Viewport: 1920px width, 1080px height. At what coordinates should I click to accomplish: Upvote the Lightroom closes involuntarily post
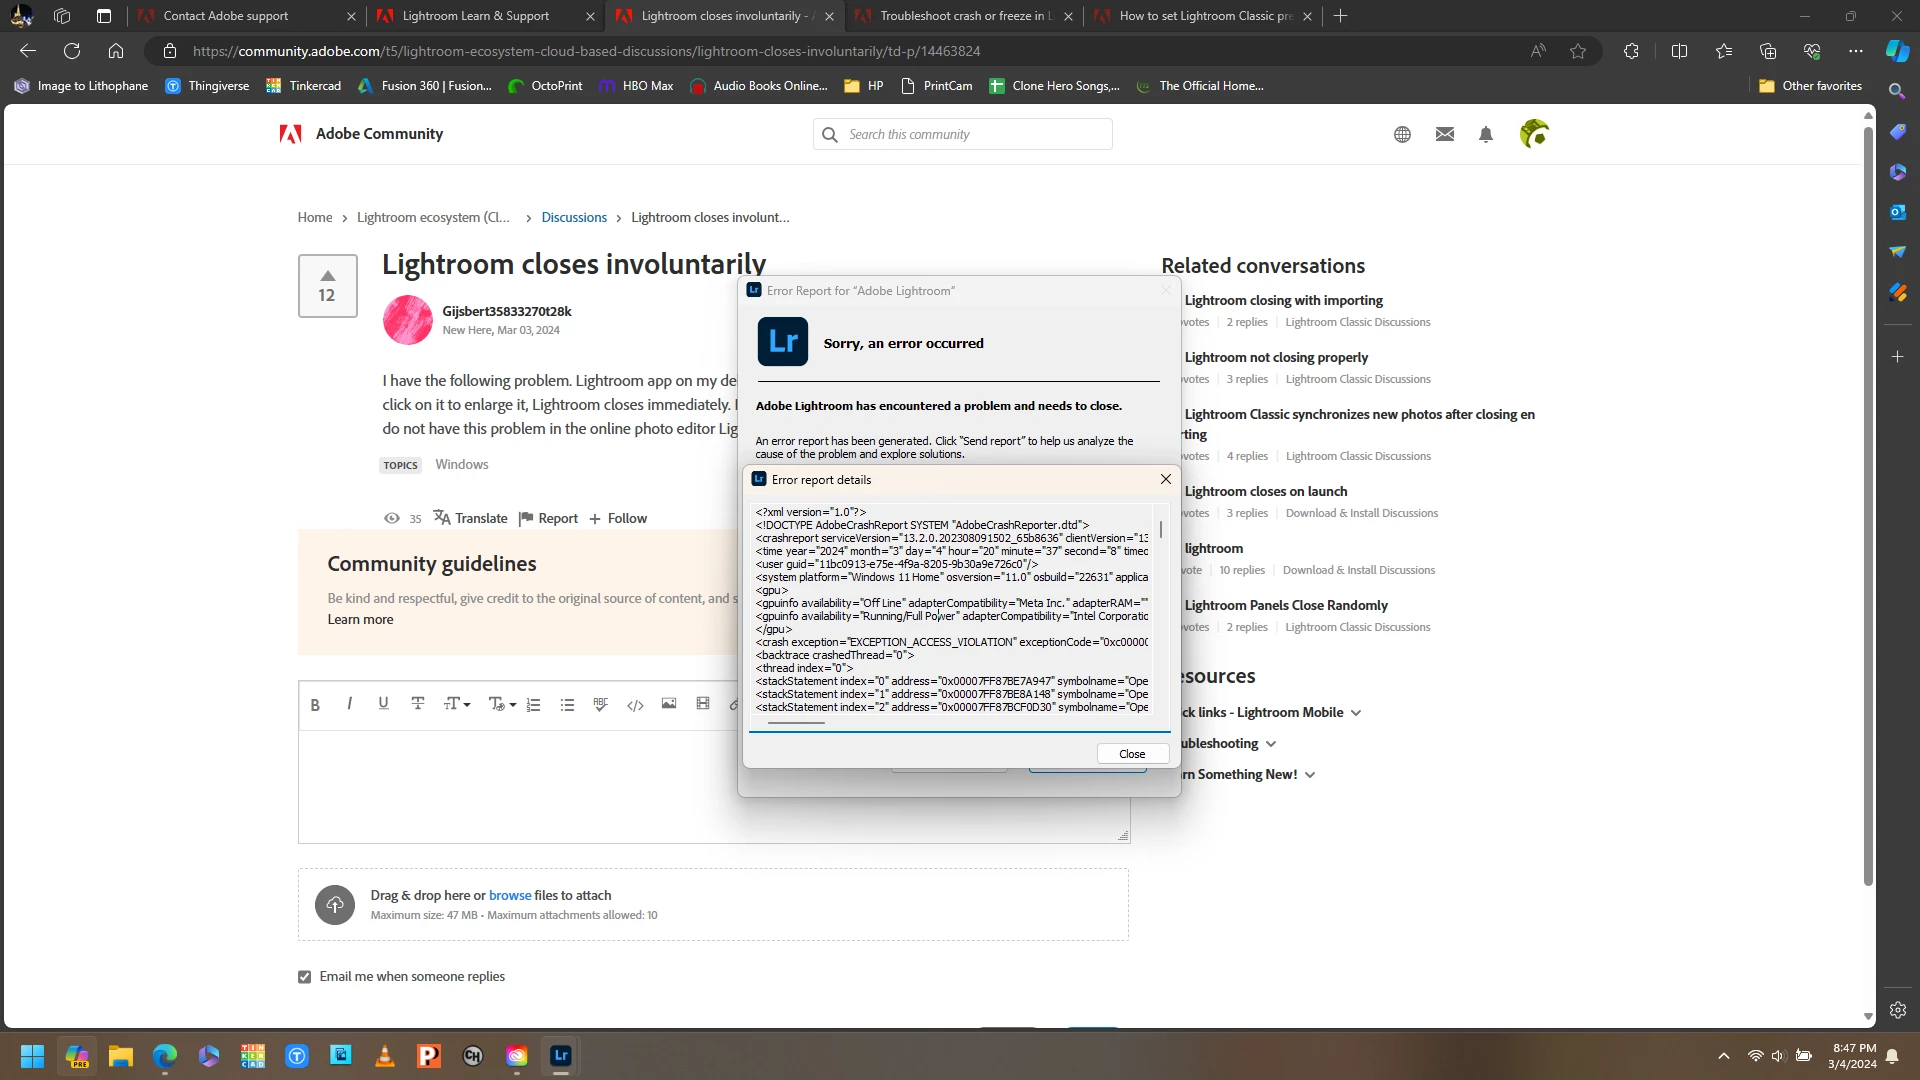click(327, 275)
